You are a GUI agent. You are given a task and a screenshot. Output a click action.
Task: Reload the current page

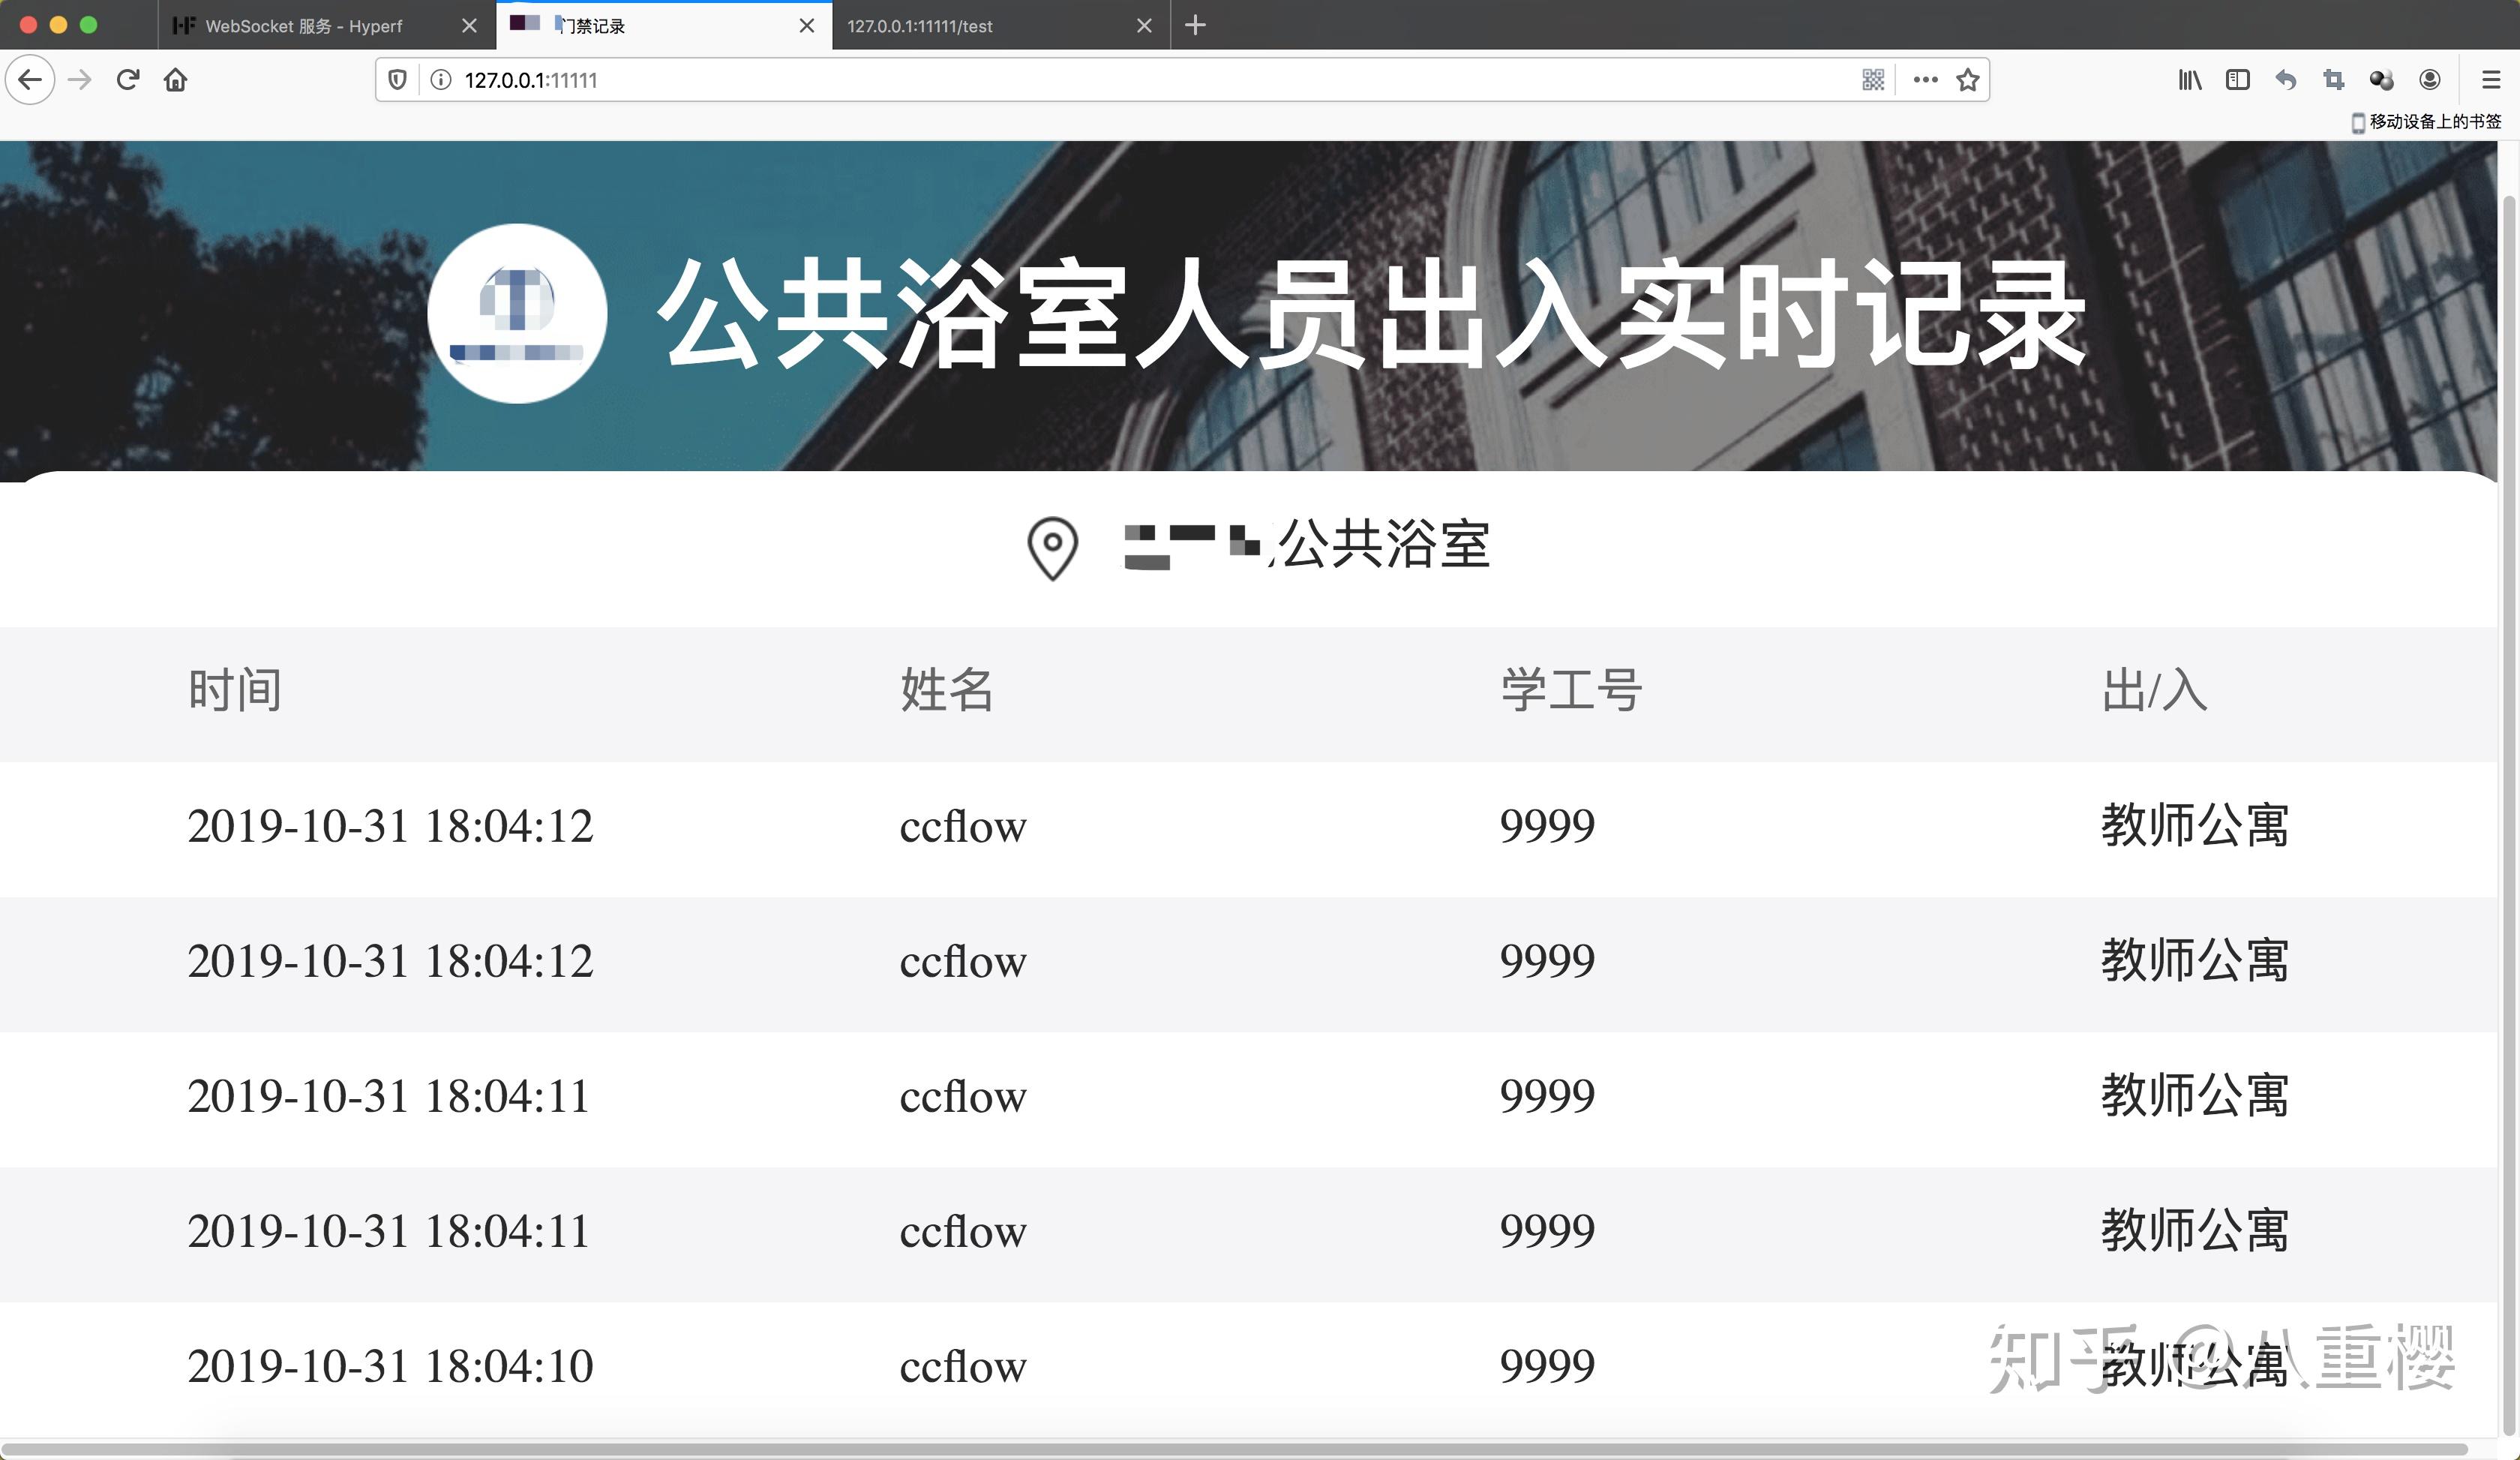(x=127, y=80)
